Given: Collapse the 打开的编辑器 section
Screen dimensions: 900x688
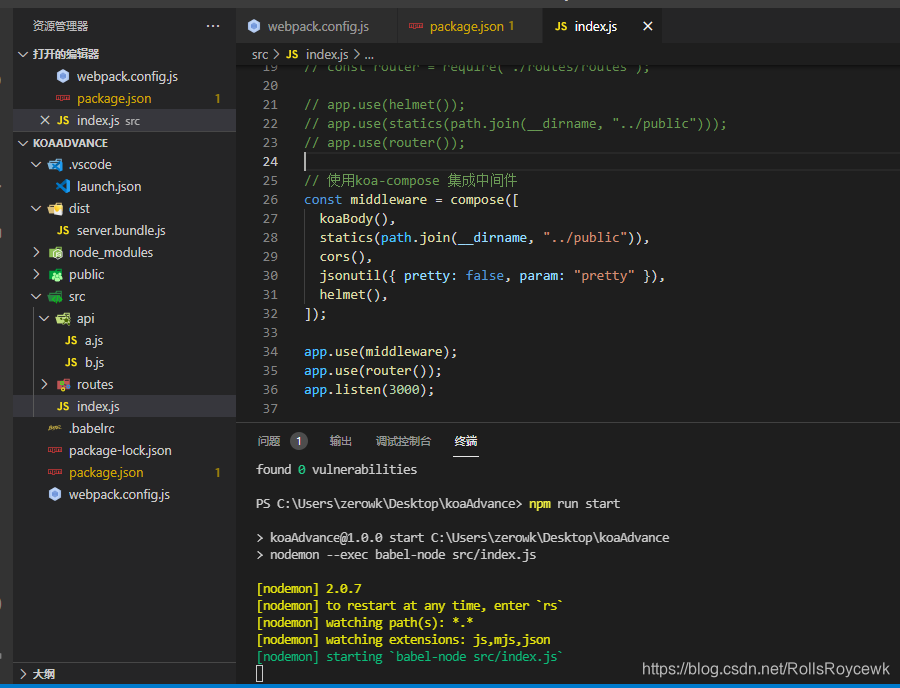Looking at the screenshot, I should point(23,54).
